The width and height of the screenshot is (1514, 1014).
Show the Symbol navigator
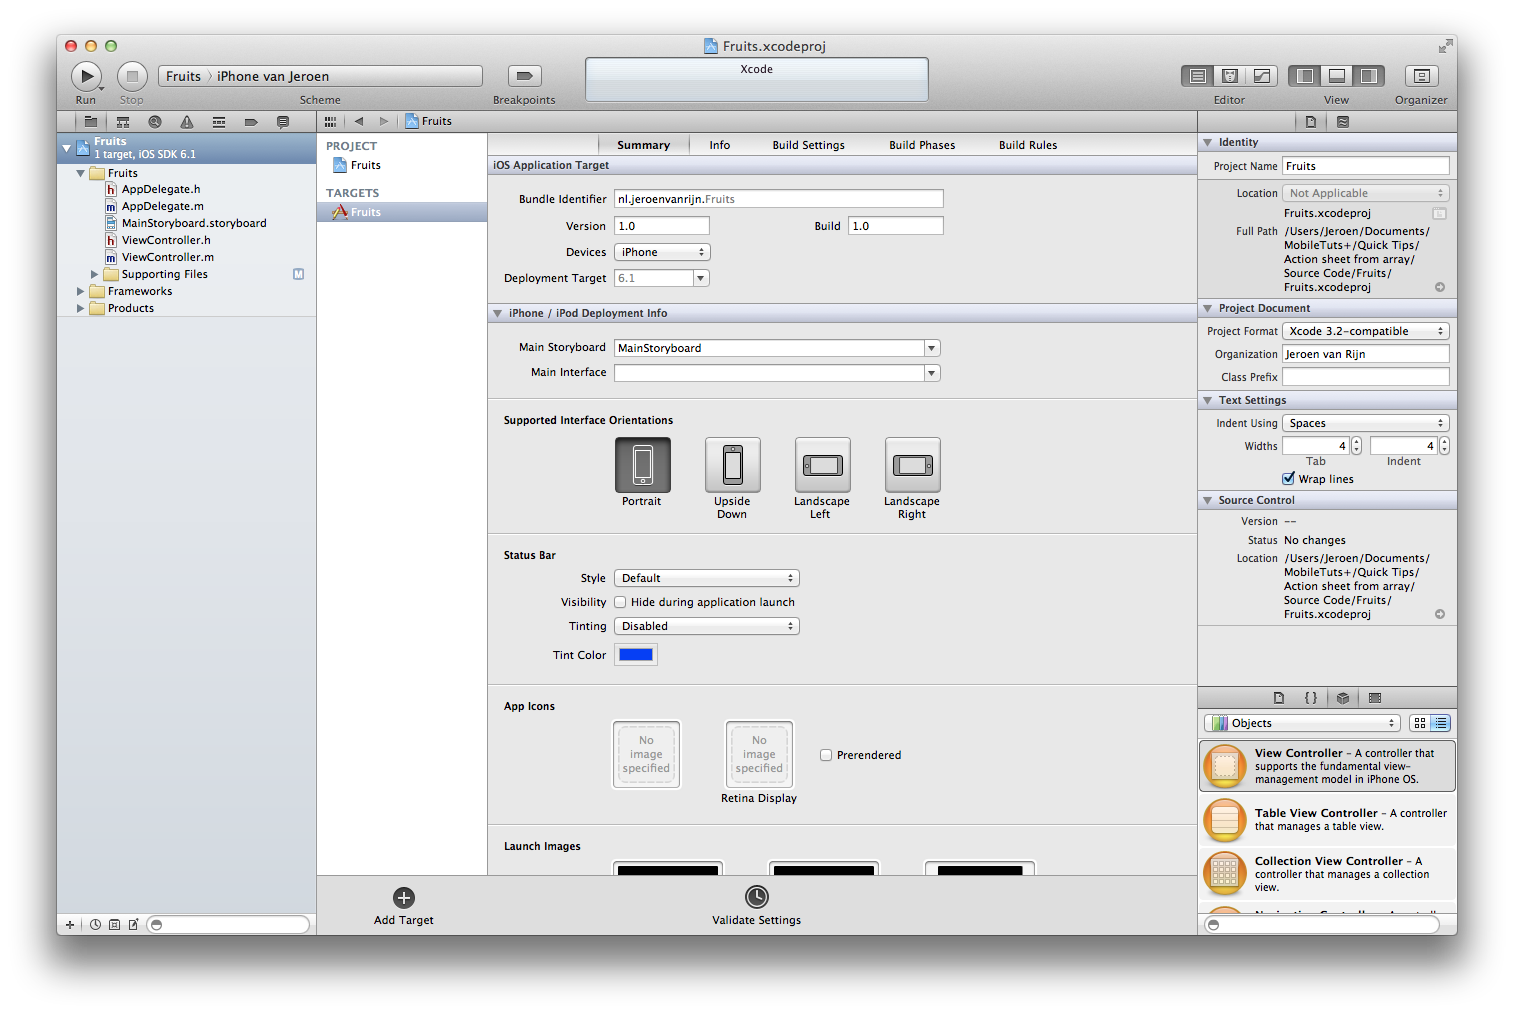coord(123,122)
